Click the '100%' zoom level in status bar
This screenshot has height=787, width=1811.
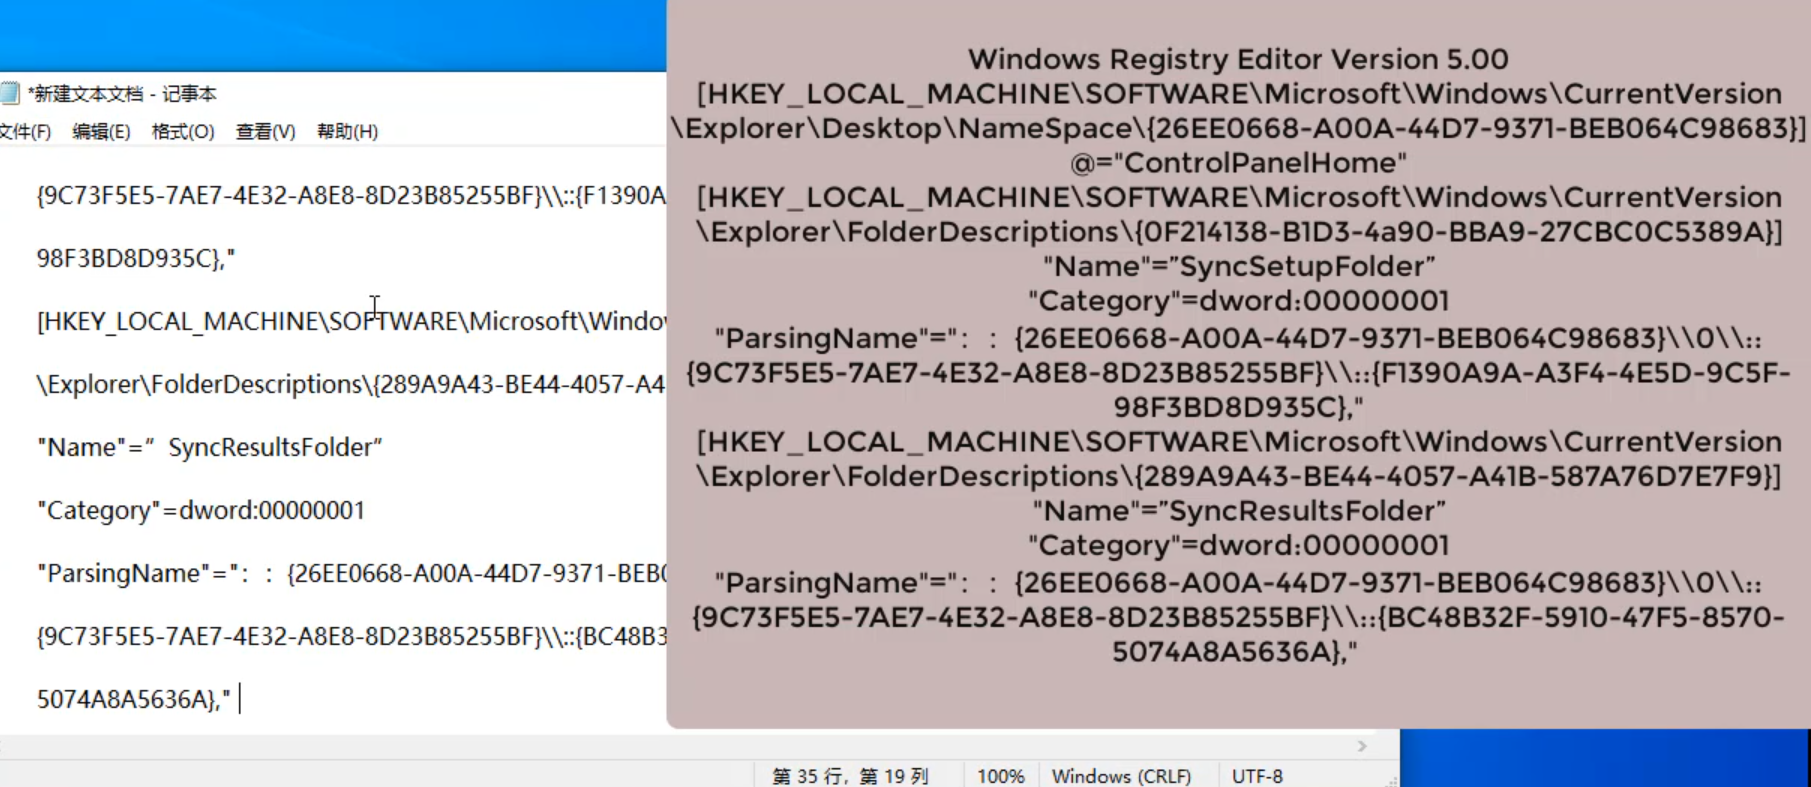(x=1000, y=776)
